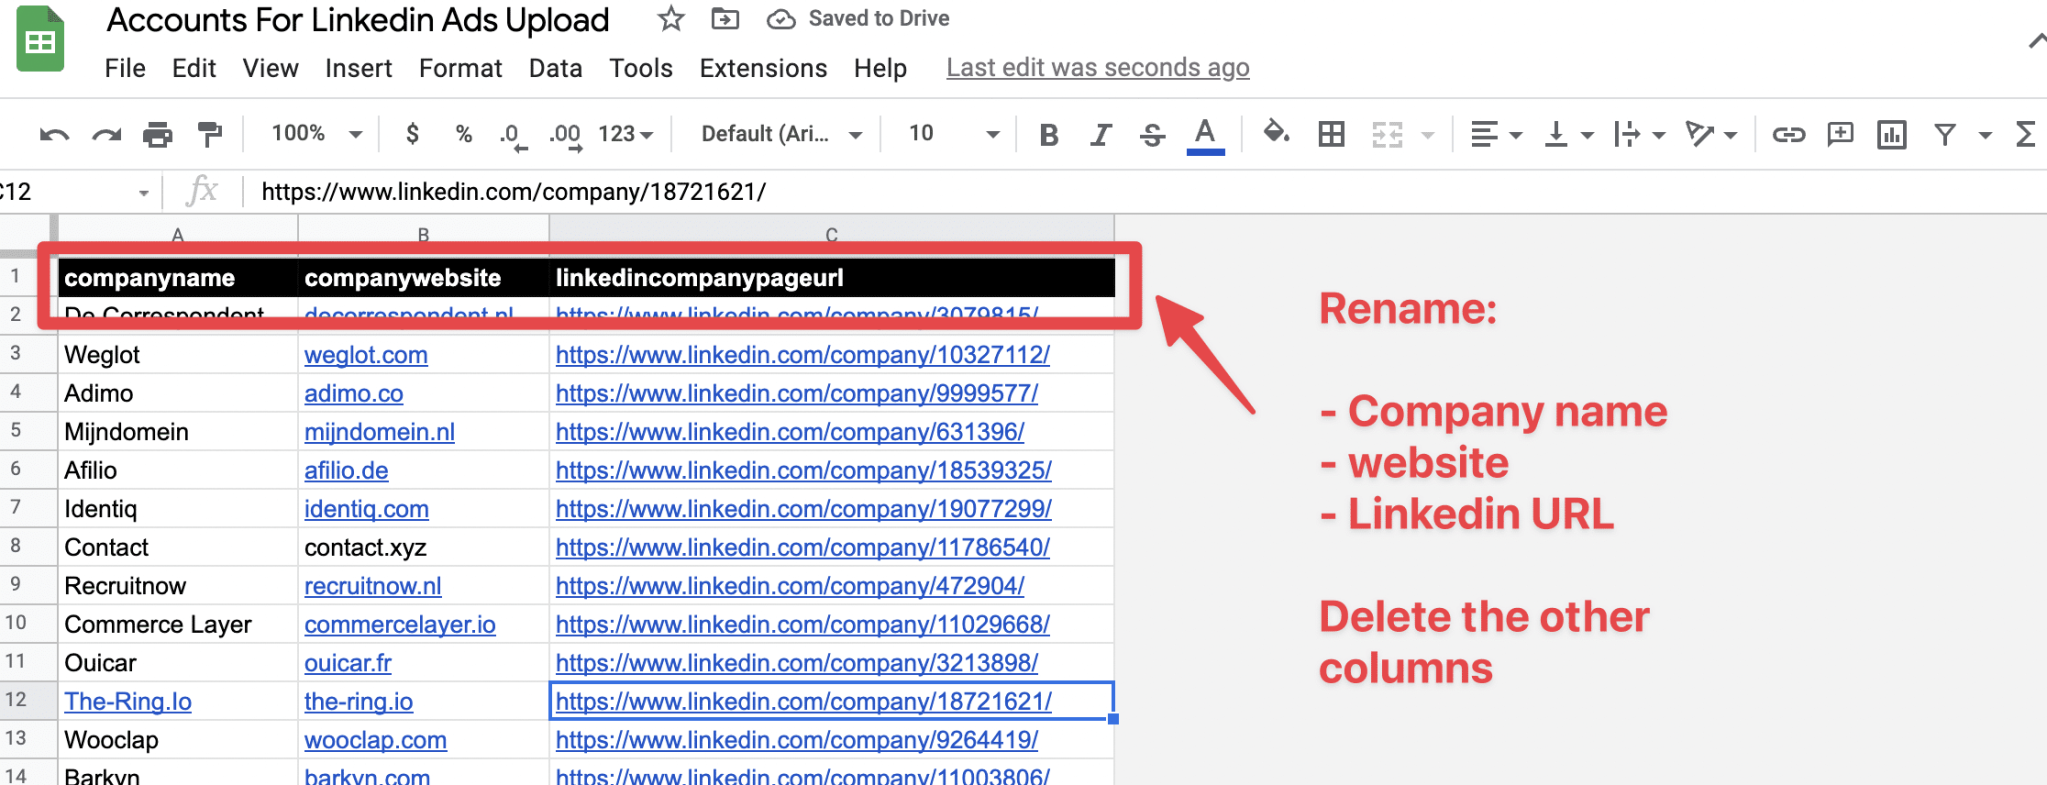Click the Google Sheets home icon
The height and width of the screenshot is (785, 2047).
(40, 40)
